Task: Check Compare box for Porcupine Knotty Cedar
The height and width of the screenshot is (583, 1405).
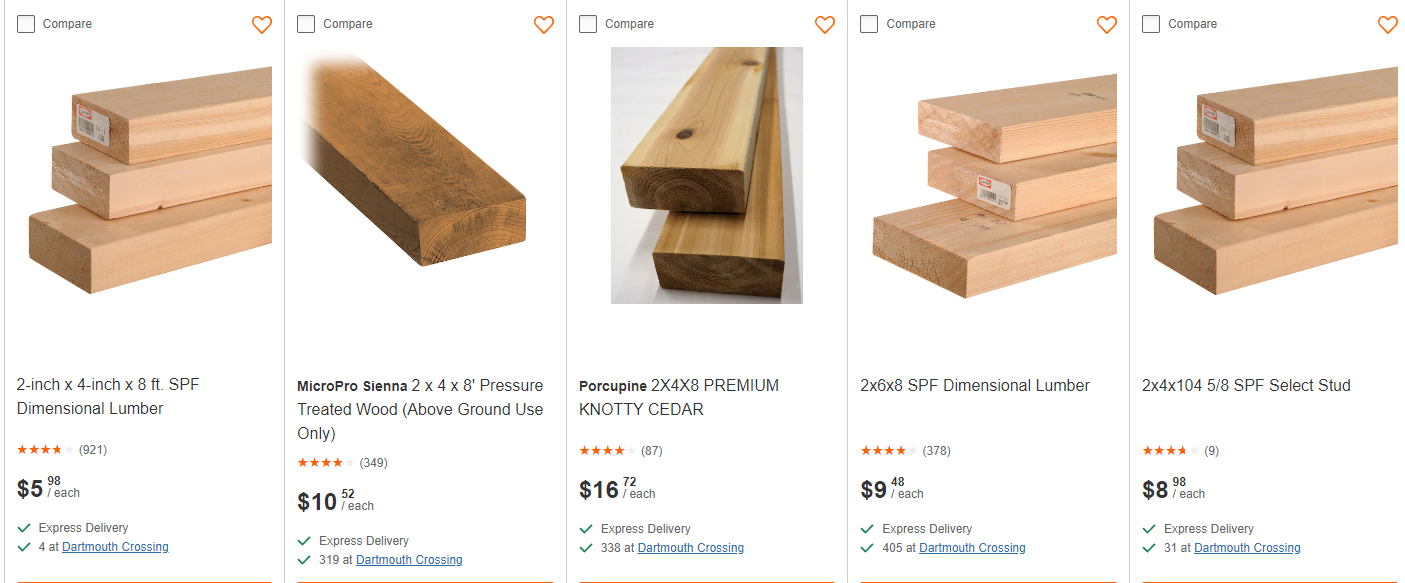Action: (x=588, y=24)
